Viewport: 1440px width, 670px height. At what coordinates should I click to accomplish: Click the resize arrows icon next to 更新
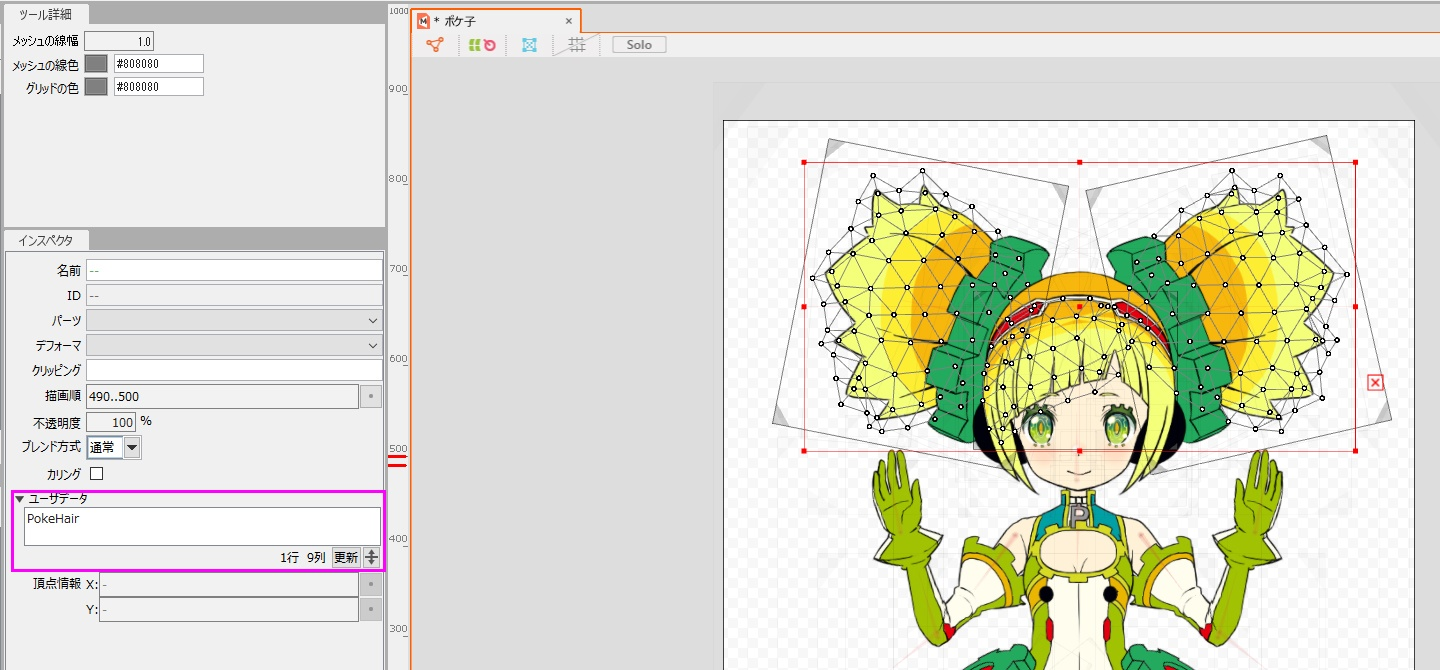click(x=371, y=558)
